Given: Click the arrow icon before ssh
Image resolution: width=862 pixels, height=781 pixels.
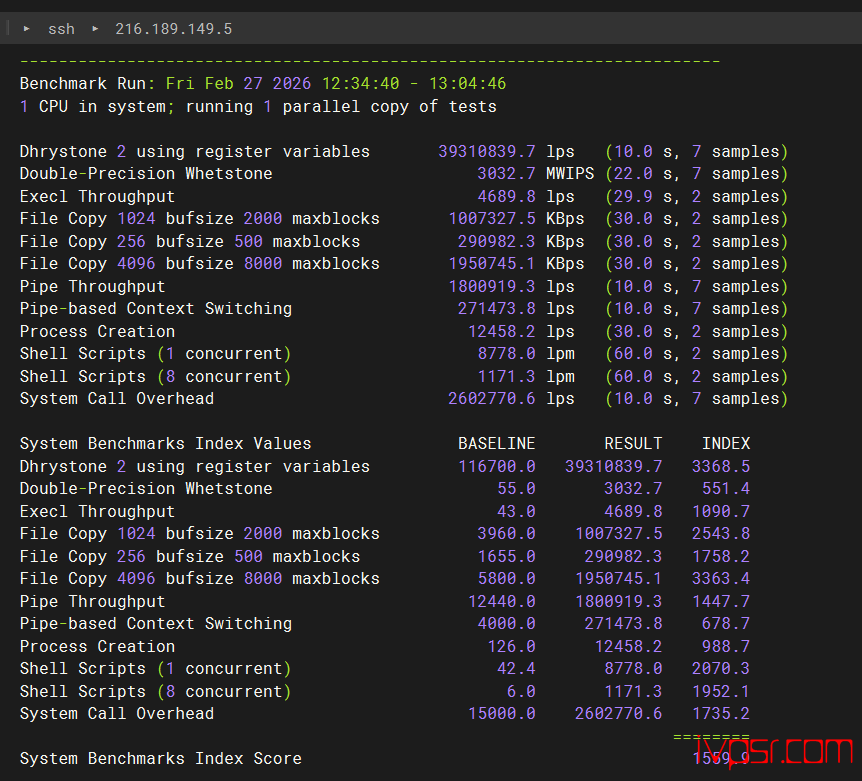Looking at the screenshot, I should [x=27, y=29].
